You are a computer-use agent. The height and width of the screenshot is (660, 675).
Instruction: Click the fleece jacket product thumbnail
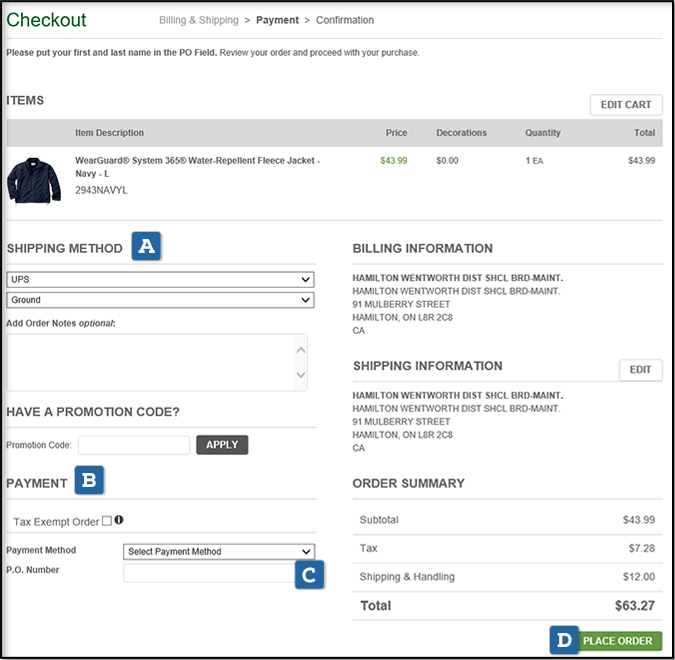(33, 178)
